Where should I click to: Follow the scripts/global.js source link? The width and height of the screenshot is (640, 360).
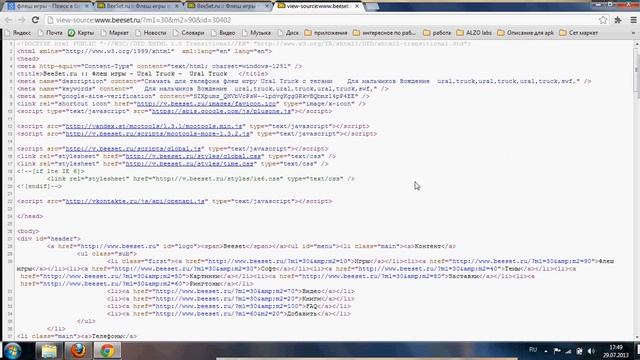click(133, 149)
